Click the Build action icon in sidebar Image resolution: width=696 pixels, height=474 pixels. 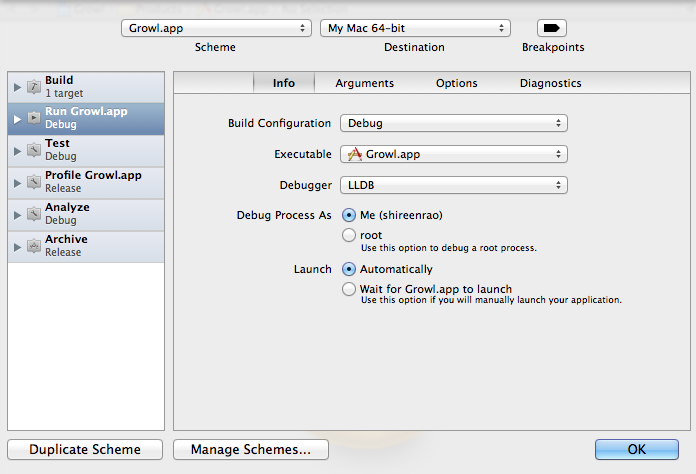[x=34, y=87]
